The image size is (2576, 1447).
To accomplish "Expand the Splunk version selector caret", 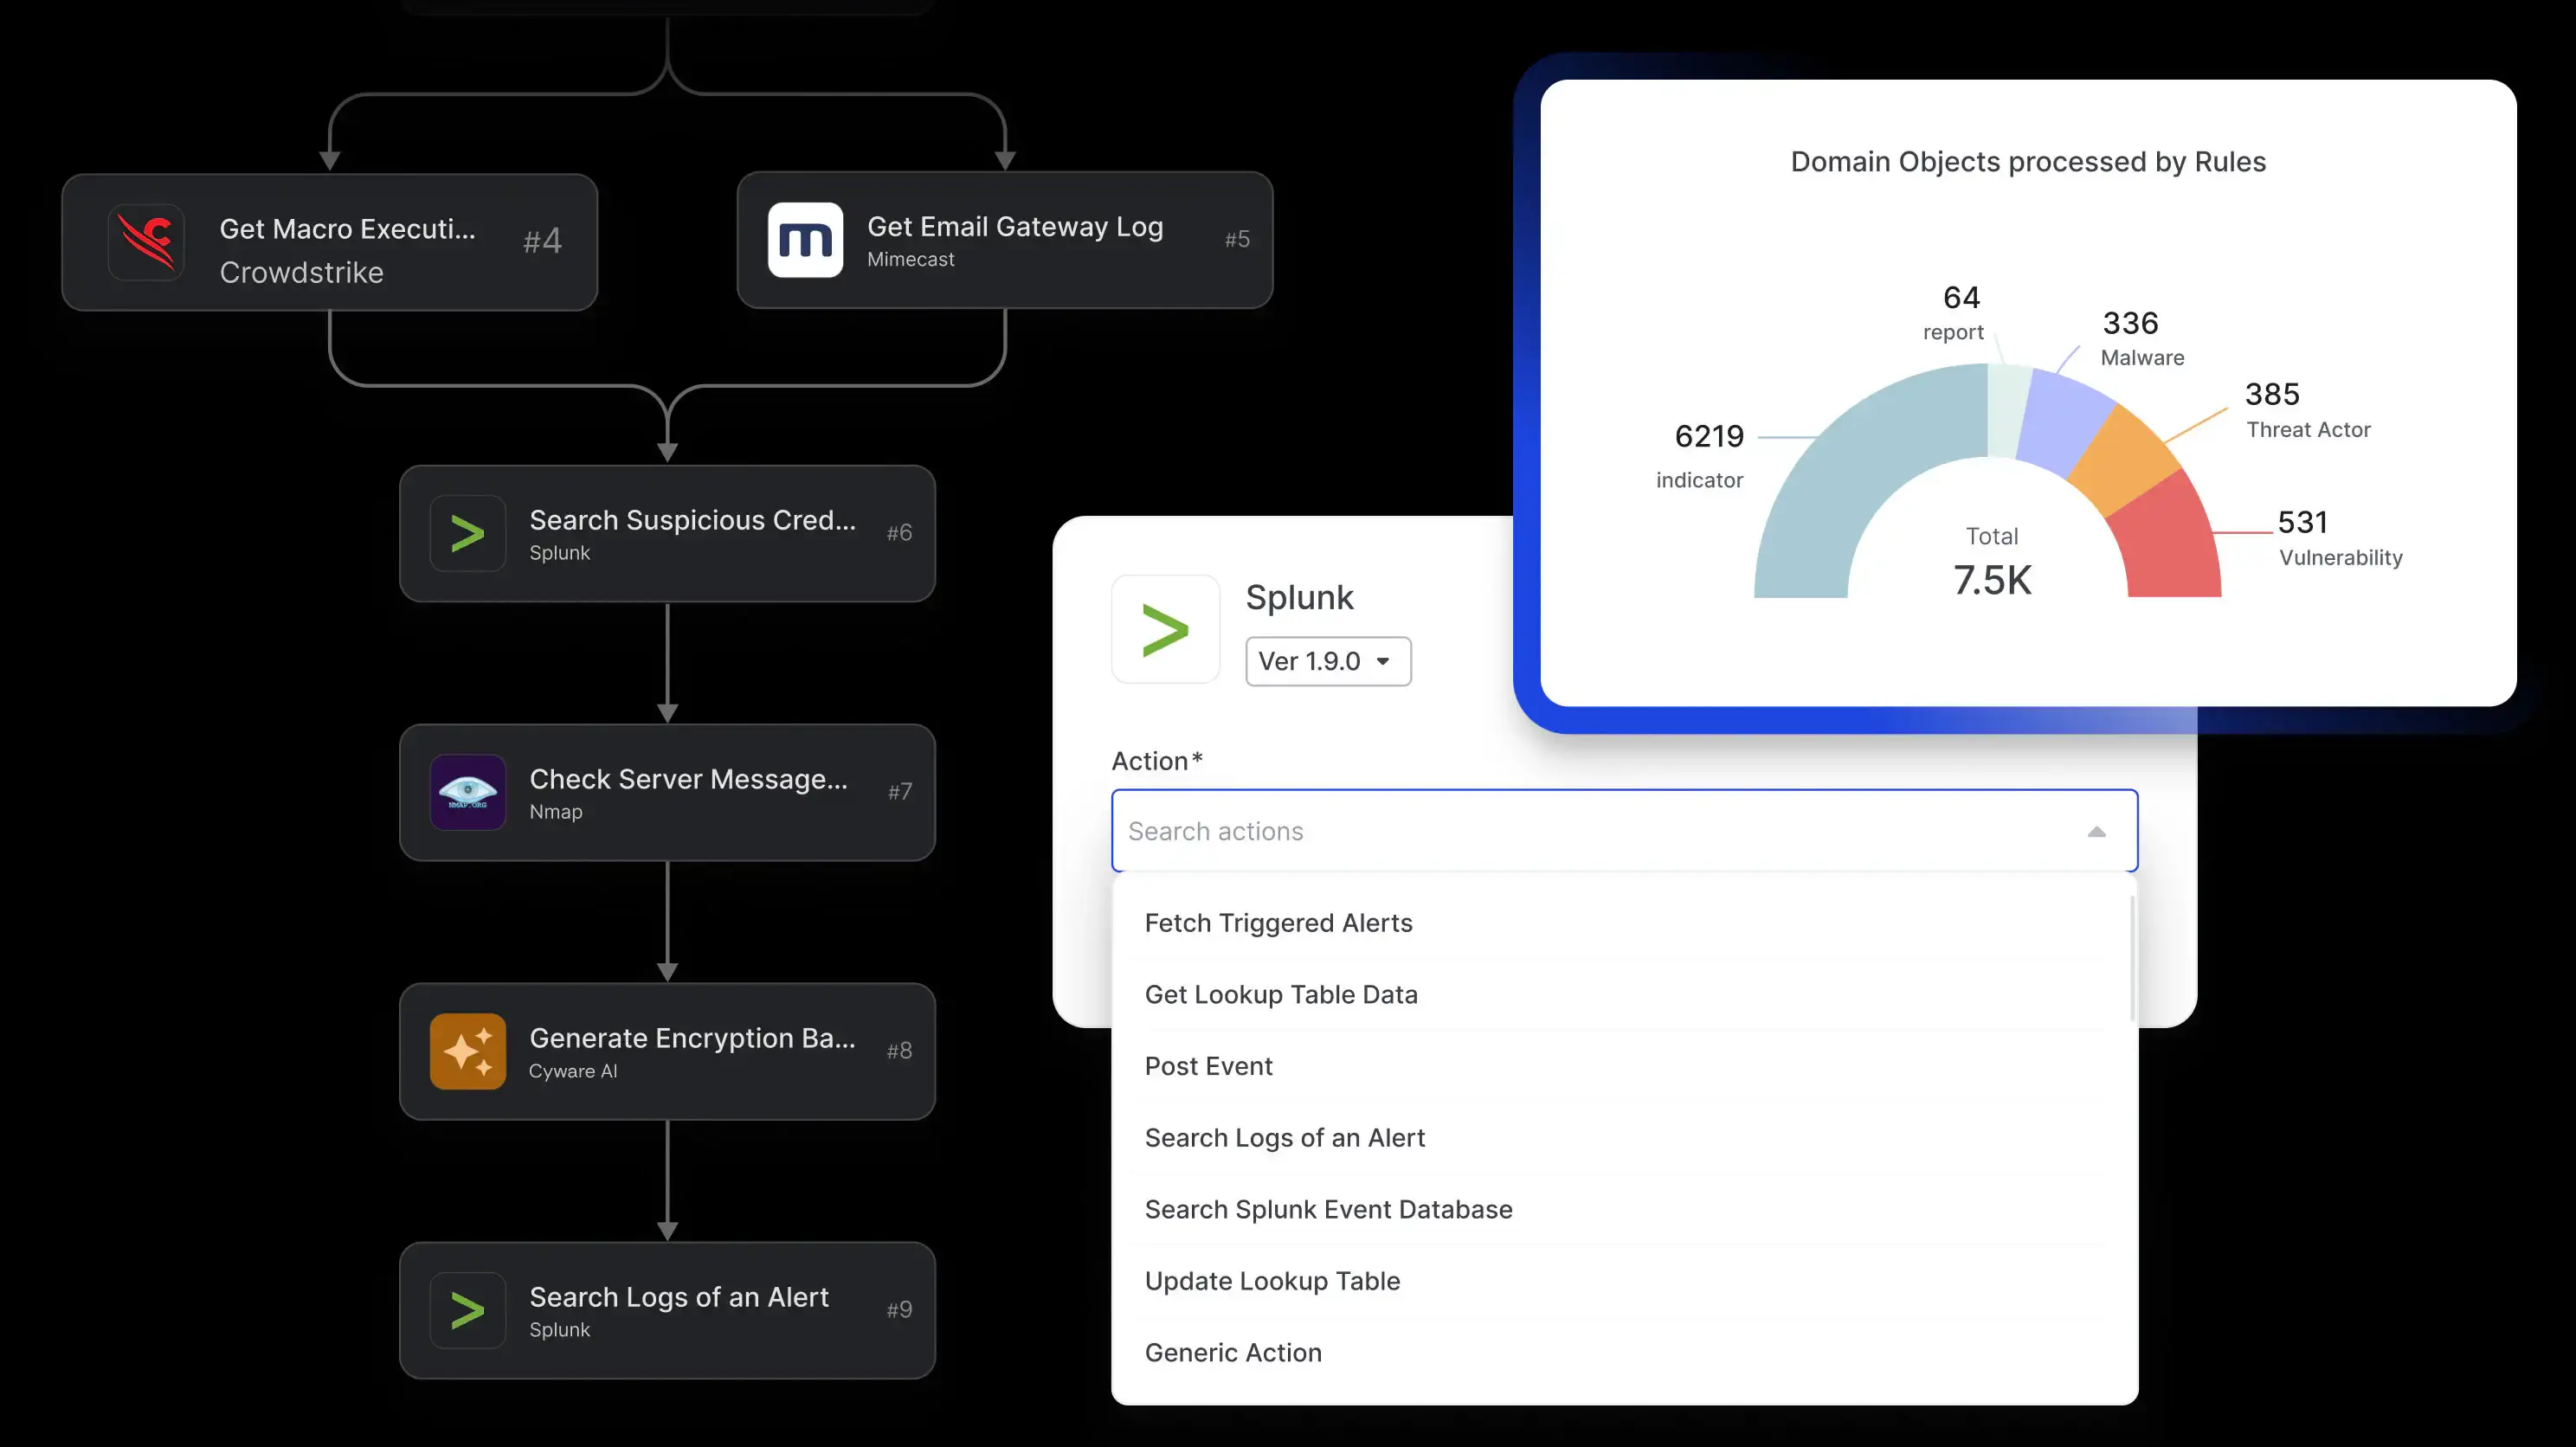I will 1384,661.
